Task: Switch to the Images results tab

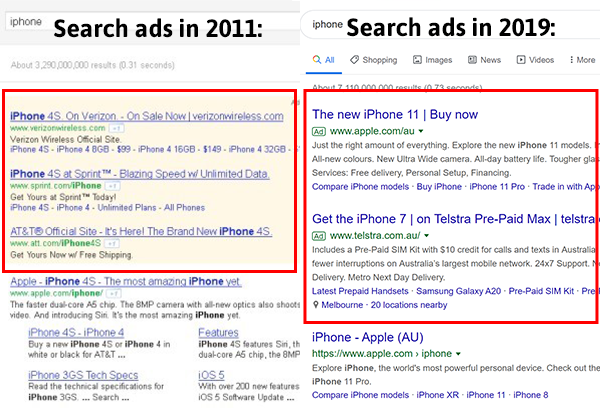Action: coord(432,60)
